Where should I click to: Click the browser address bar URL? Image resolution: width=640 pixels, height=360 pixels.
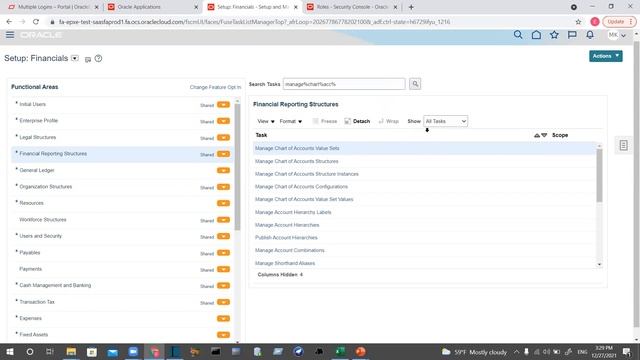[254, 22]
